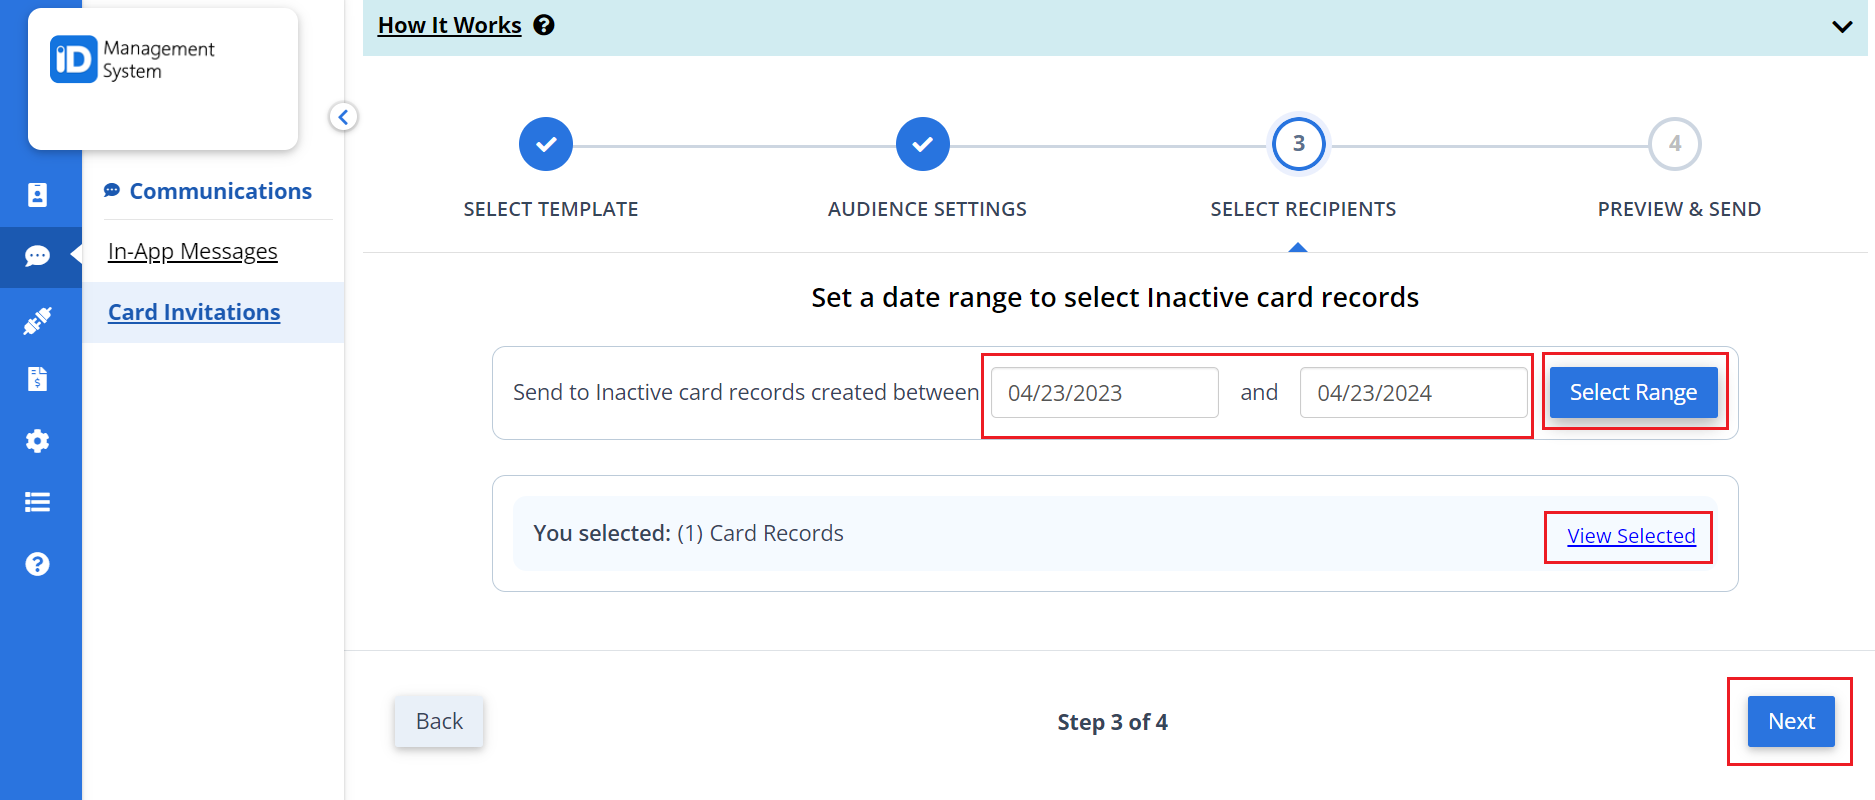Click the Preview & Send step 4 circle
The width and height of the screenshot is (1875, 800).
[1675, 144]
